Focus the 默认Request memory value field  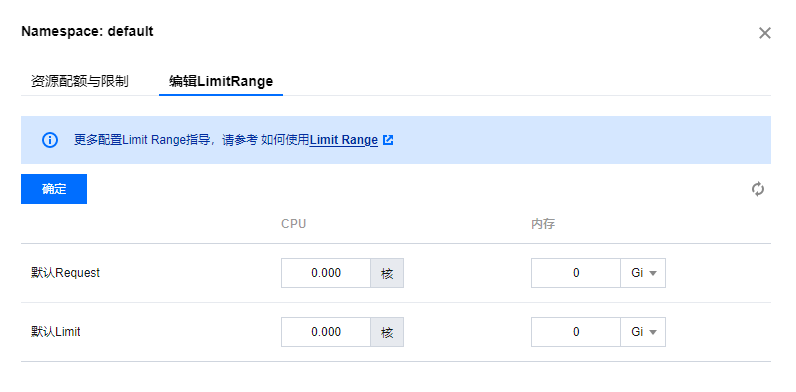point(576,273)
